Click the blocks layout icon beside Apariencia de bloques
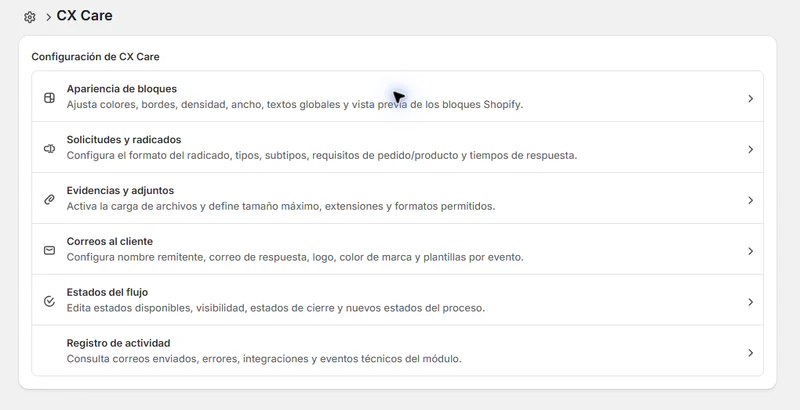 click(x=49, y=98)
